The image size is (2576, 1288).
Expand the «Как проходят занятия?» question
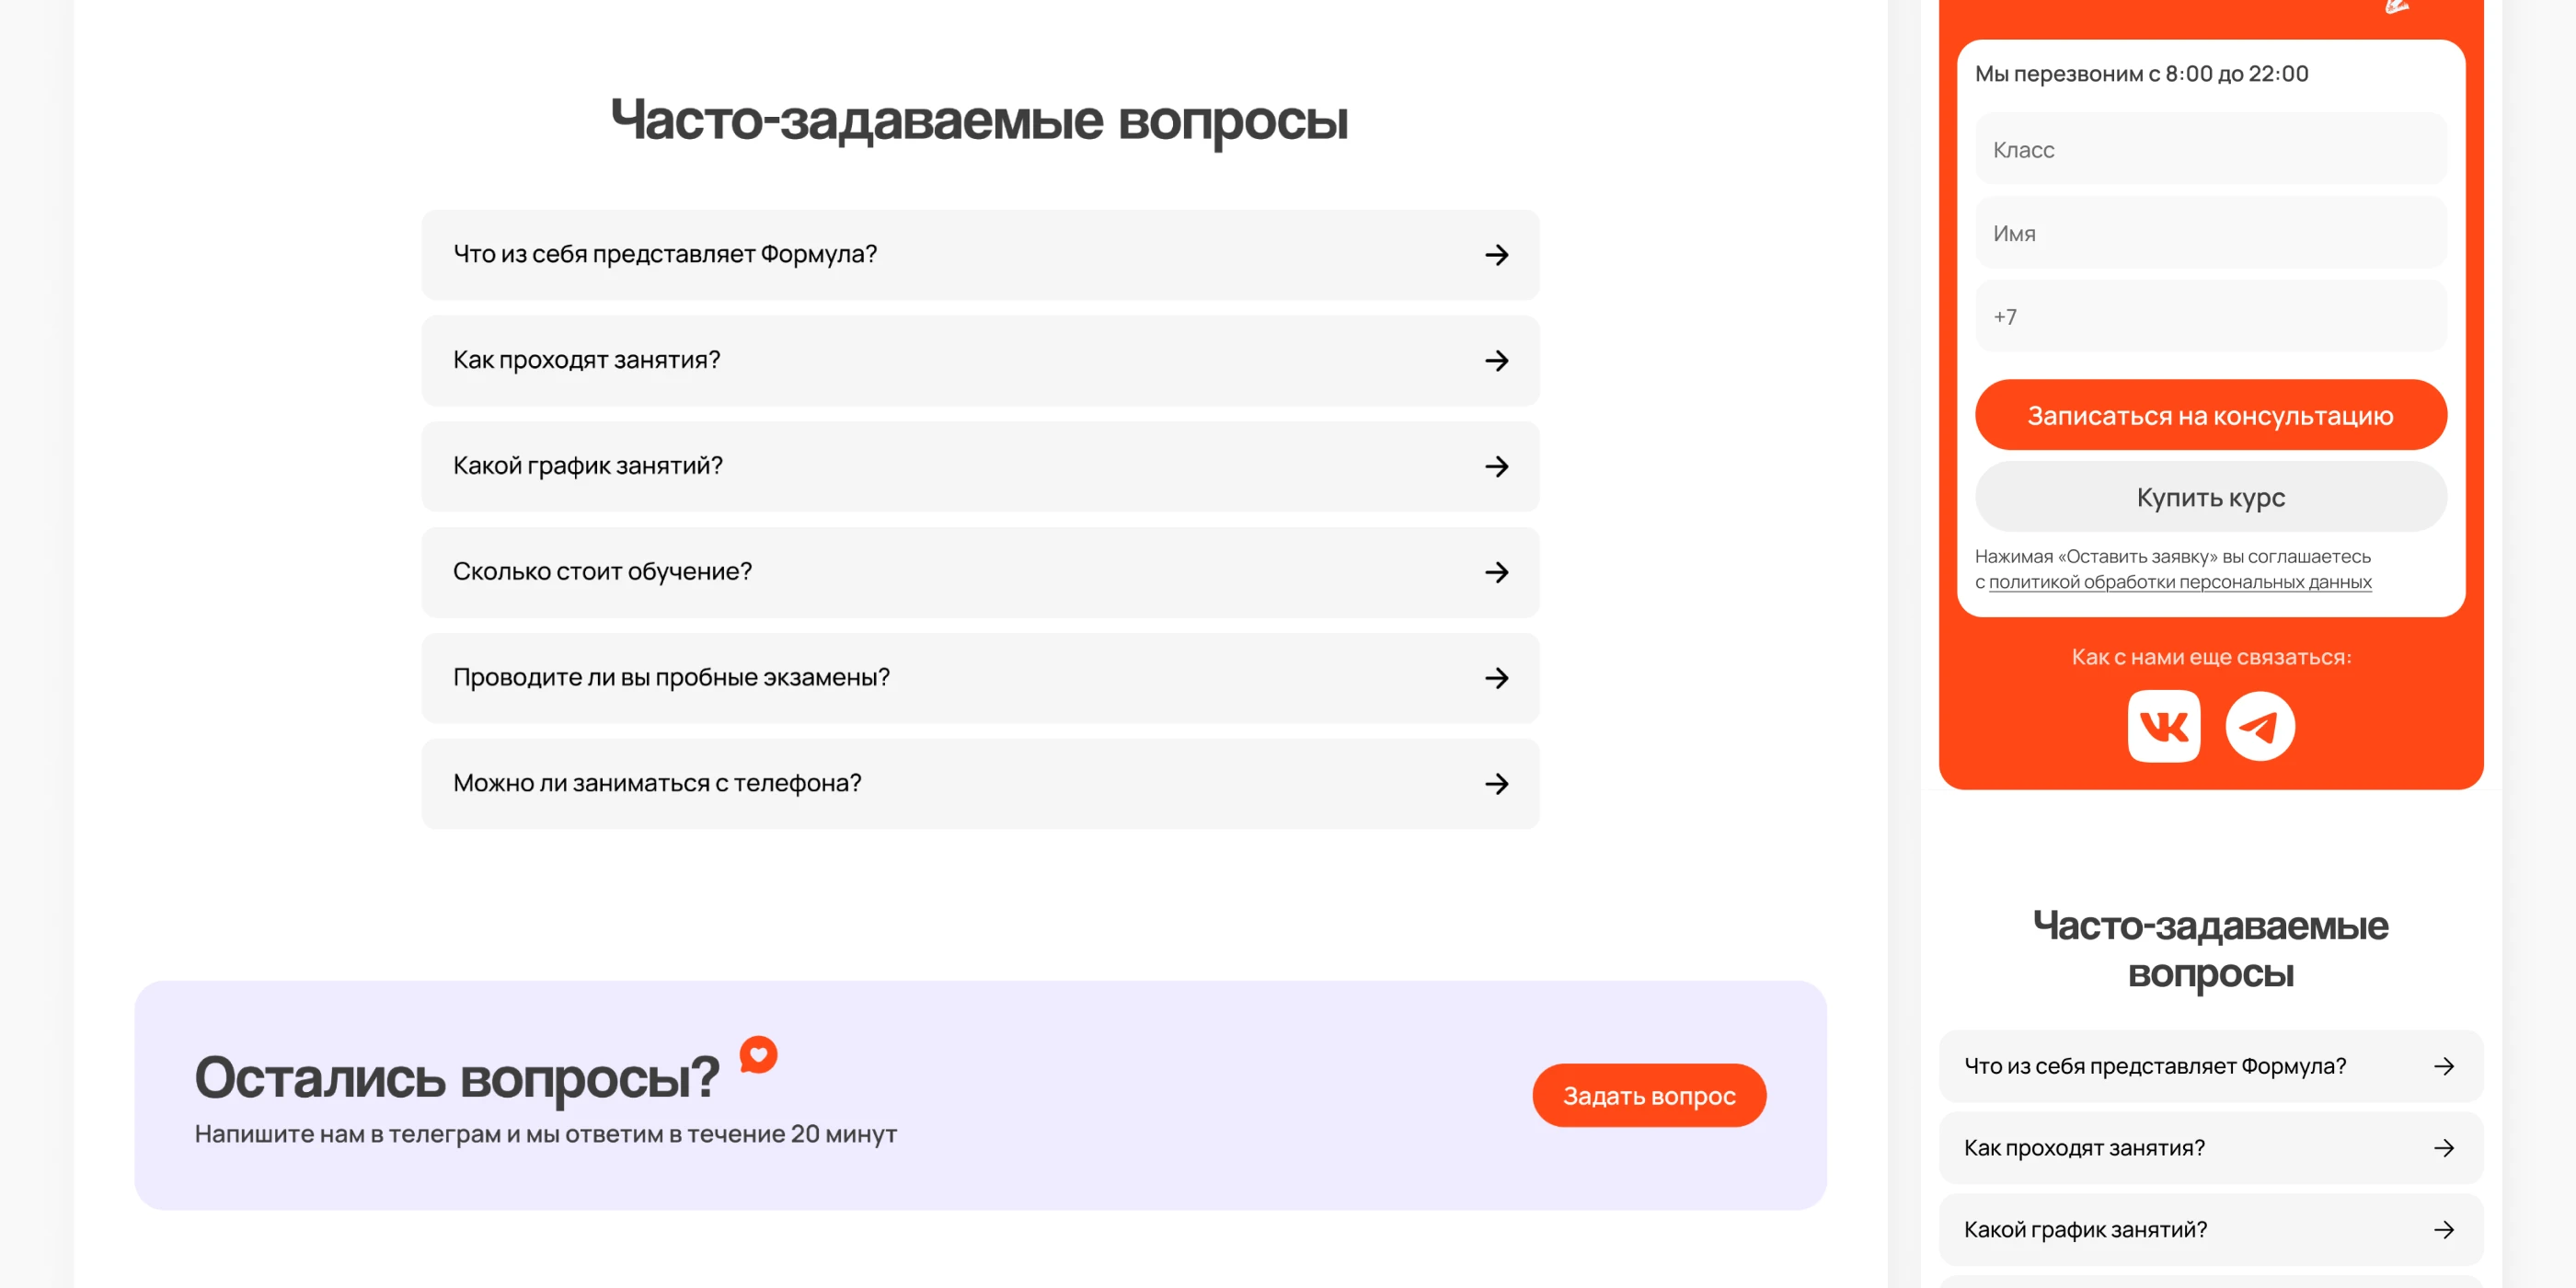pos(980,362)
